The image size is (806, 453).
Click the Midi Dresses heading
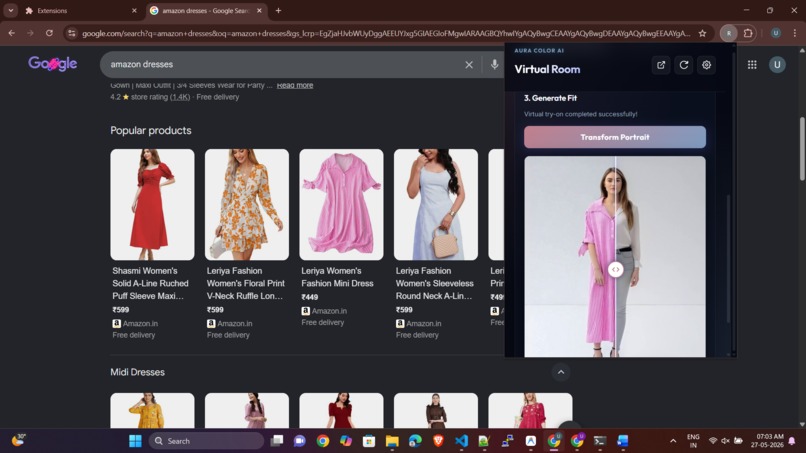[137, 372]
